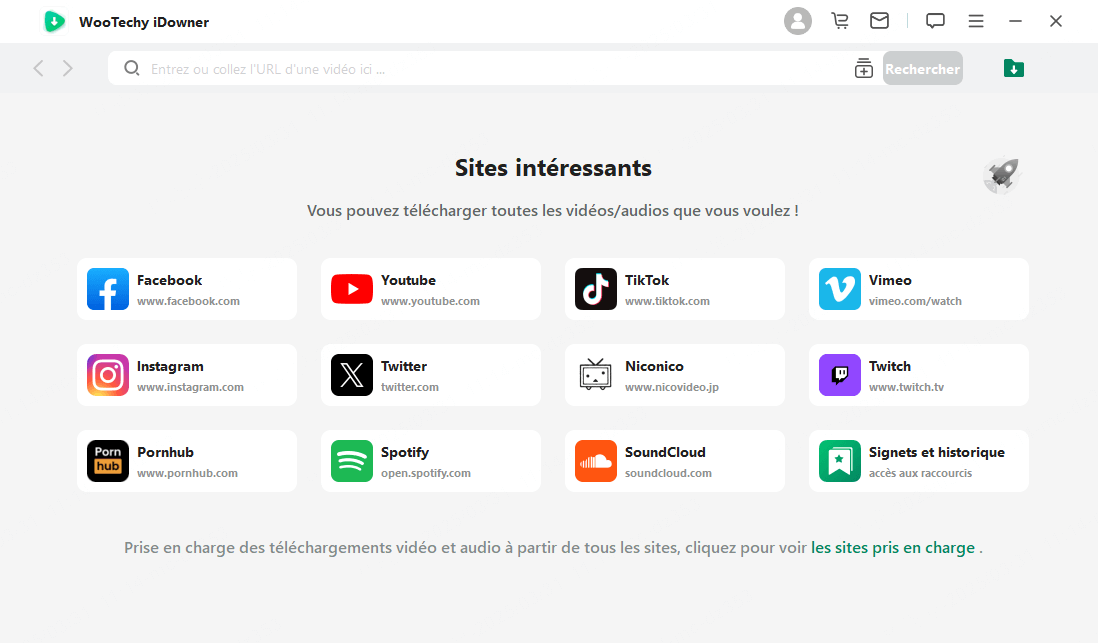Open the green downloads folder icon
This screenshot has height=643, width=1098.
[1013, 68]
